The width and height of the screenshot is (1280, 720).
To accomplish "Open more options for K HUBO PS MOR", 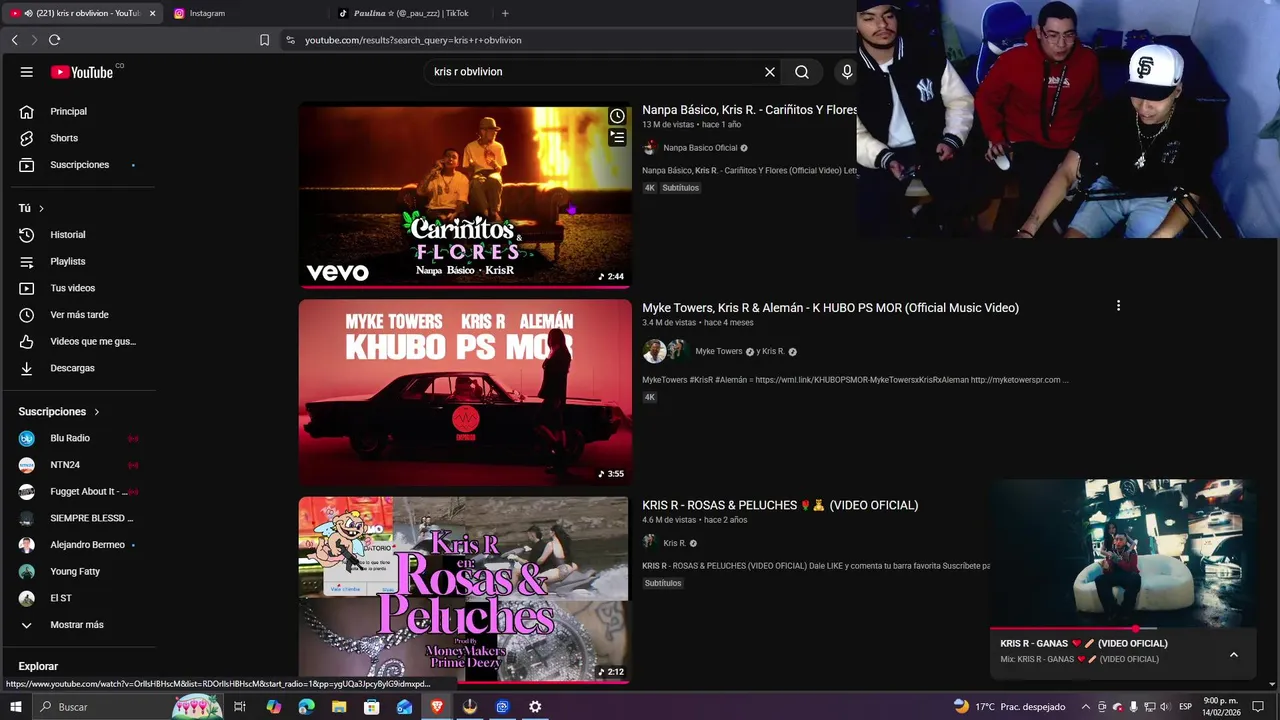I will click(x=1118, y=306).
